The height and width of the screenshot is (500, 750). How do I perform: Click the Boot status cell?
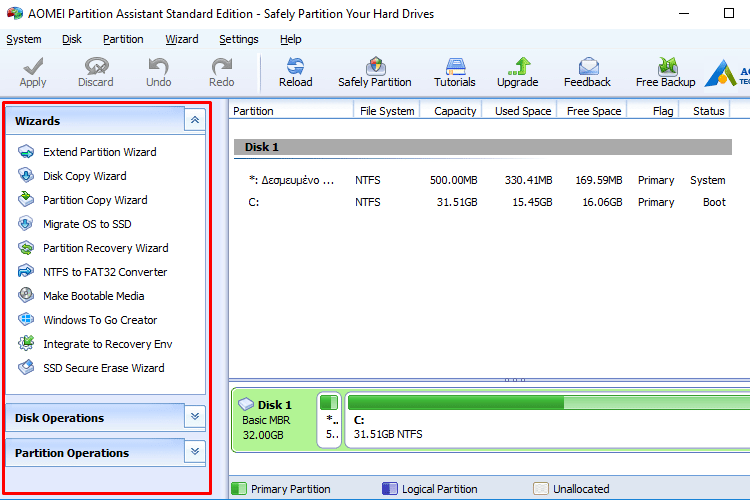714,202
